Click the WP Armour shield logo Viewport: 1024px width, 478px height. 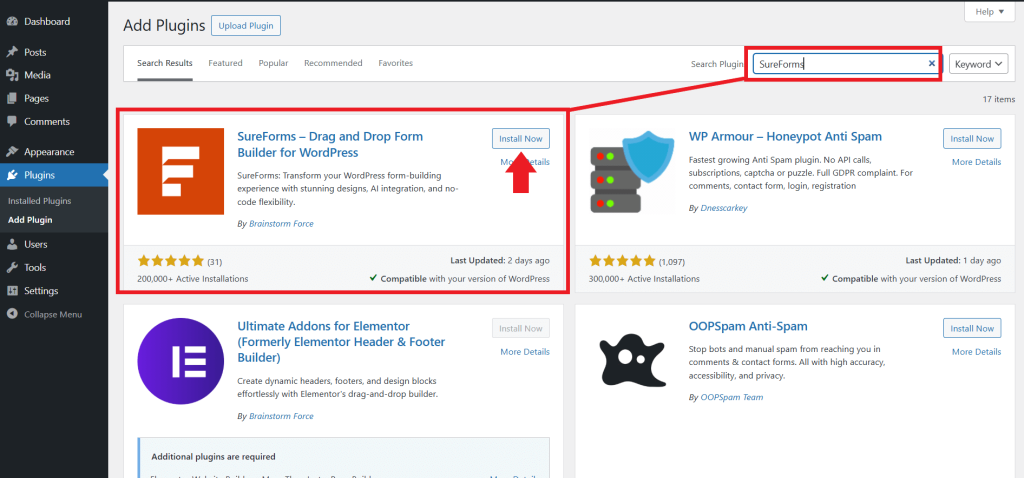click(x=632, y=171)
